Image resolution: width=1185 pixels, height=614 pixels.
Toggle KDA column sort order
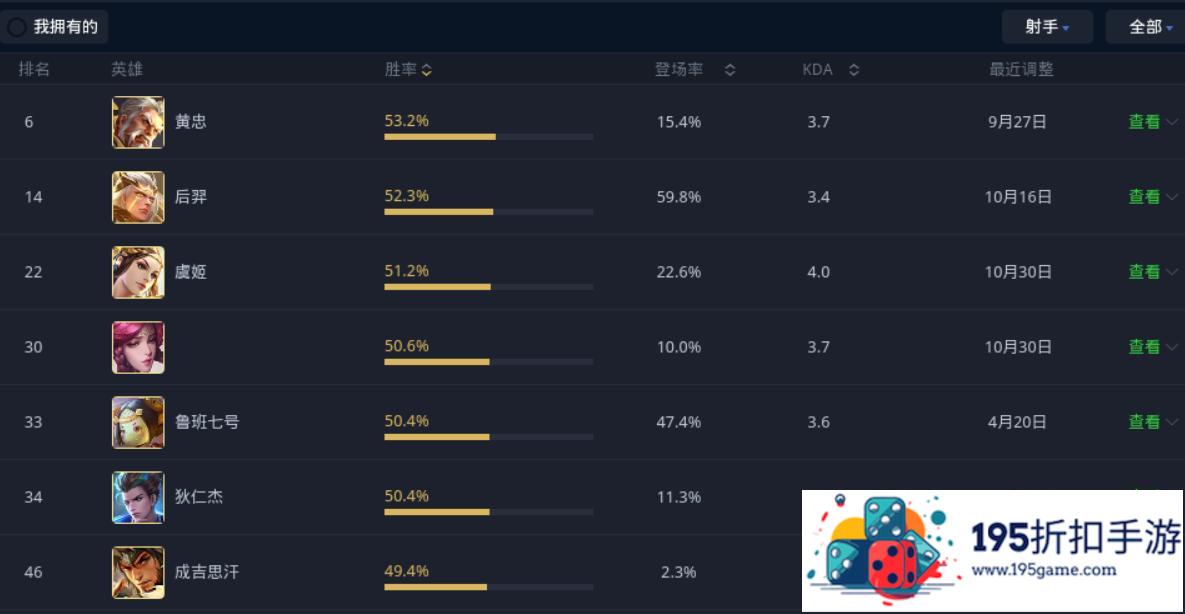[854, 70]
